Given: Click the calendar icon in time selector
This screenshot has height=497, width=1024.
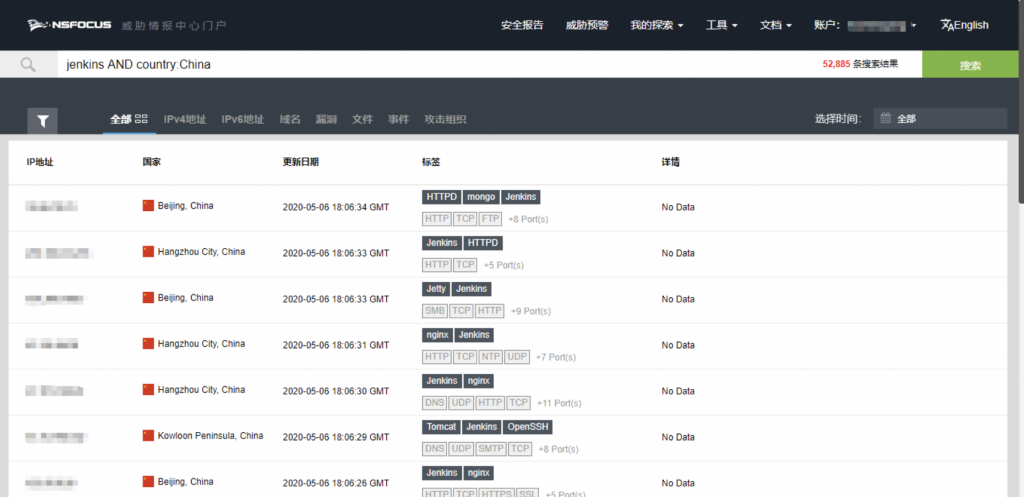Looking at the screenshot, I should [x=886, y=119].
